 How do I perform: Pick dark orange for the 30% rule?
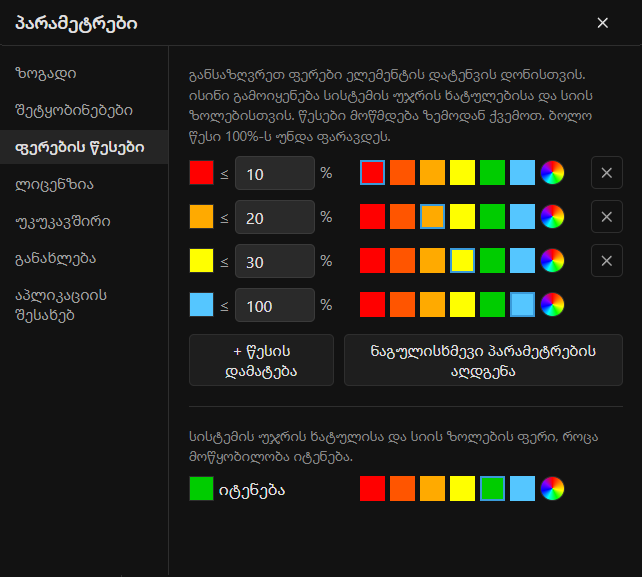point(402,261)
